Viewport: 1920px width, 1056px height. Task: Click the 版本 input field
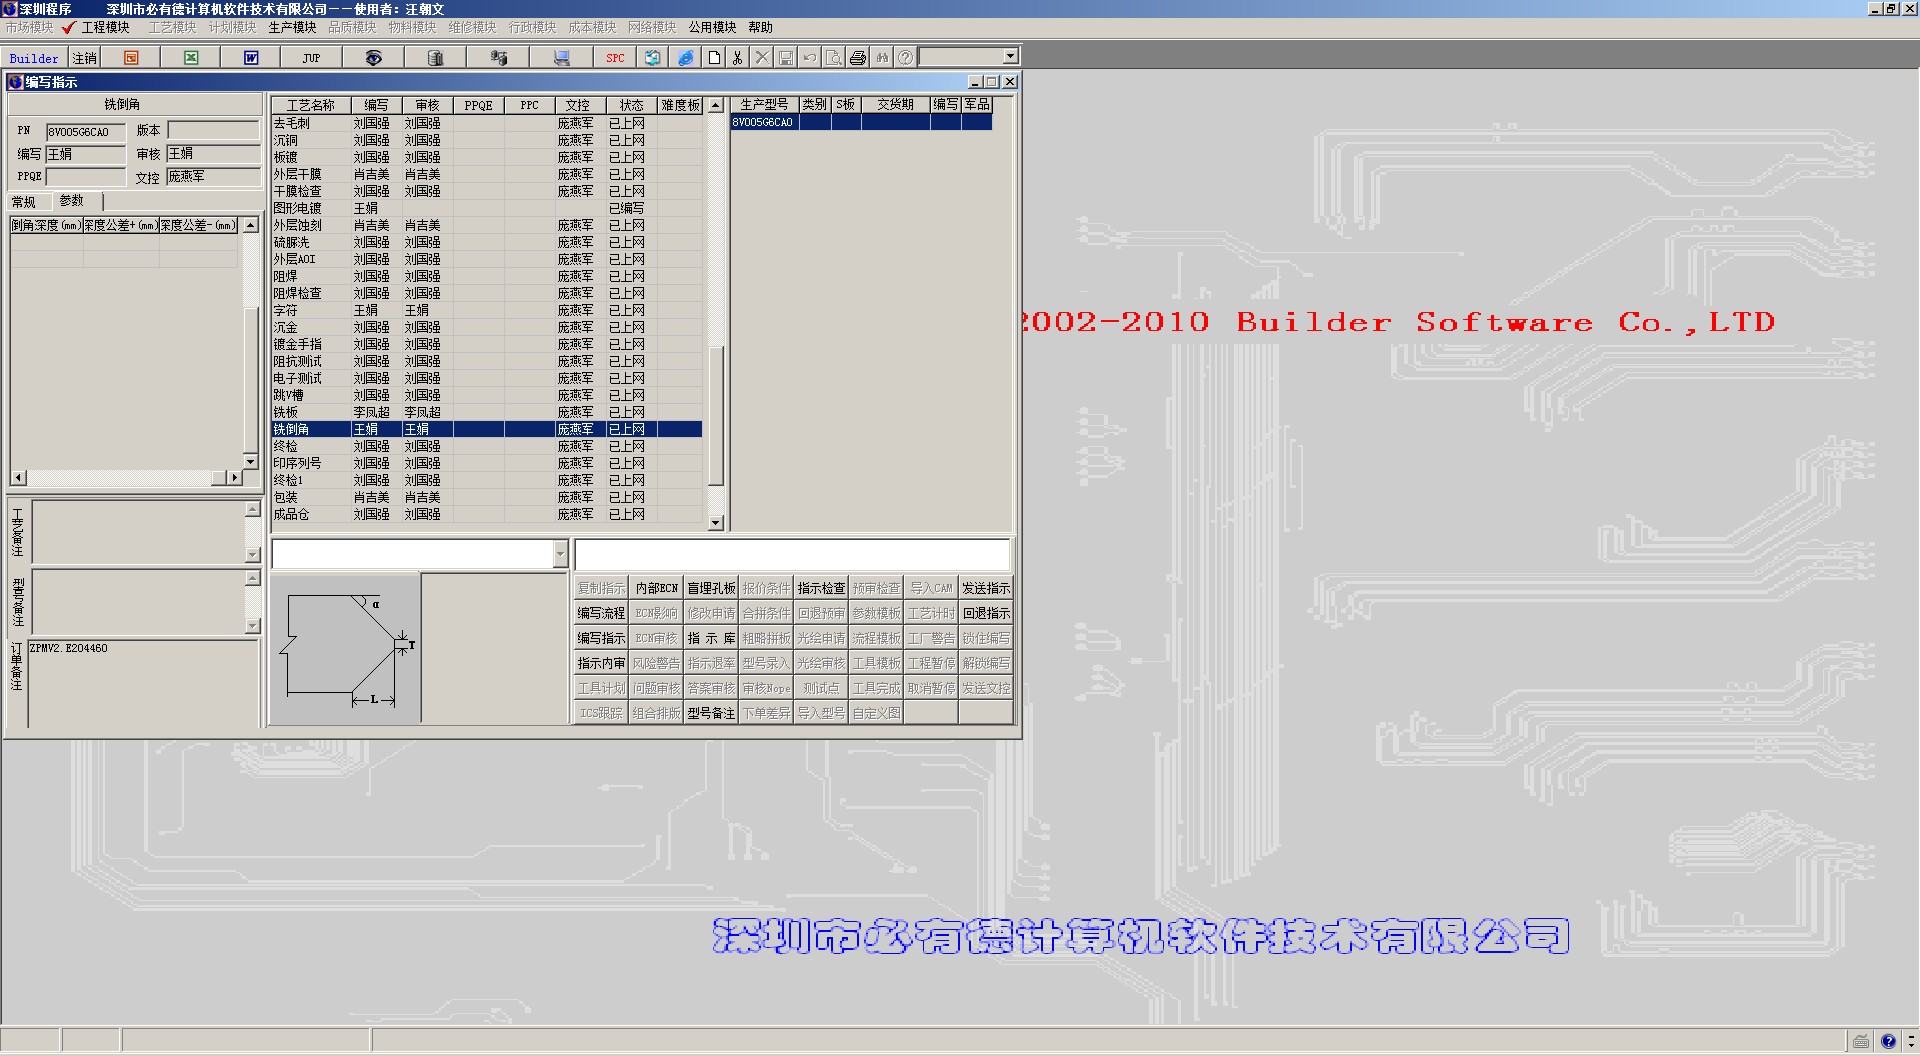click(x=214, y=130)
